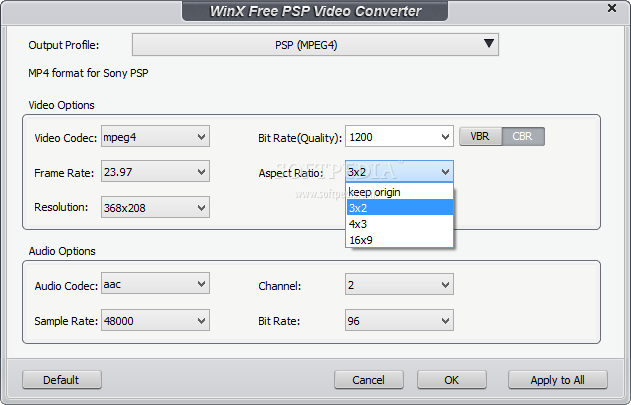
Task: Open the audio Bit Rate 96 dropdown
Action: coord(399,320)
